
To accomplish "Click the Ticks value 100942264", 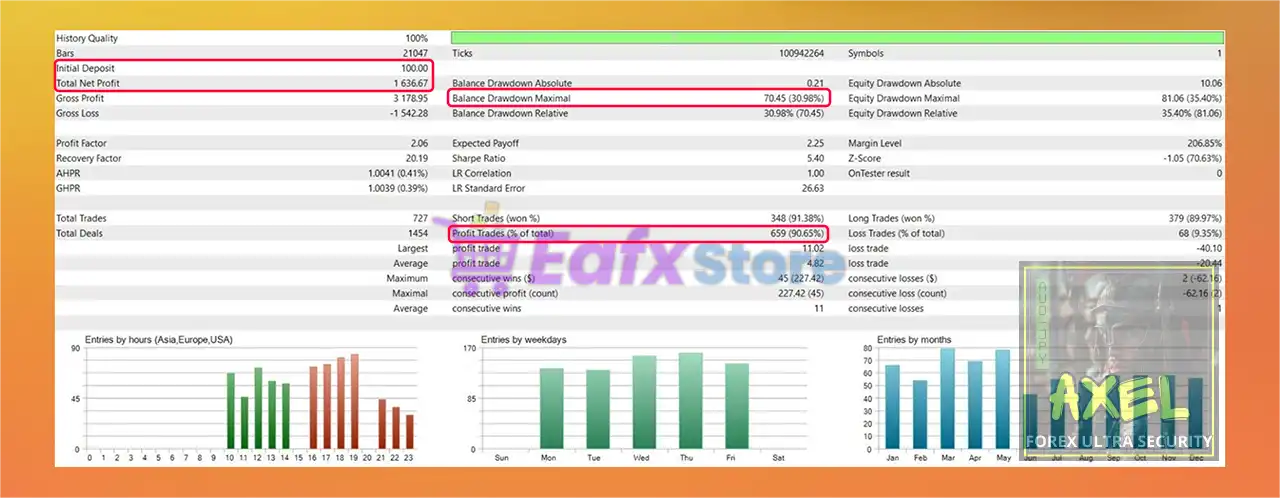I will 801,53.
